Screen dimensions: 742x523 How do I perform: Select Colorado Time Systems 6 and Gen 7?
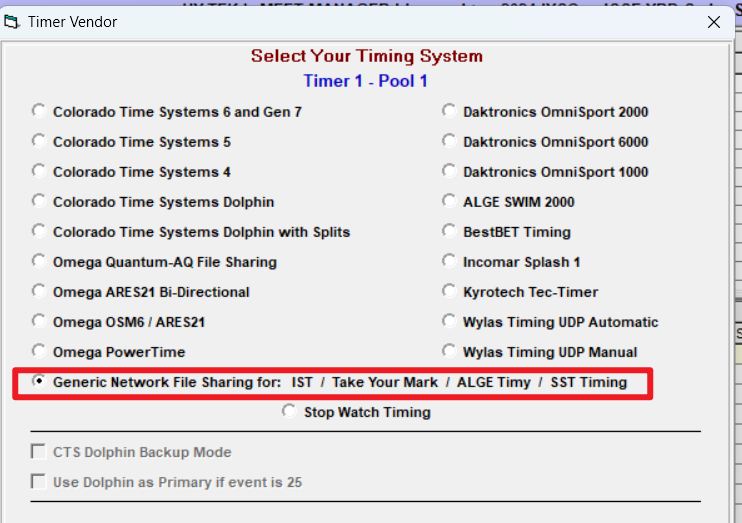(x=39, y=111)
